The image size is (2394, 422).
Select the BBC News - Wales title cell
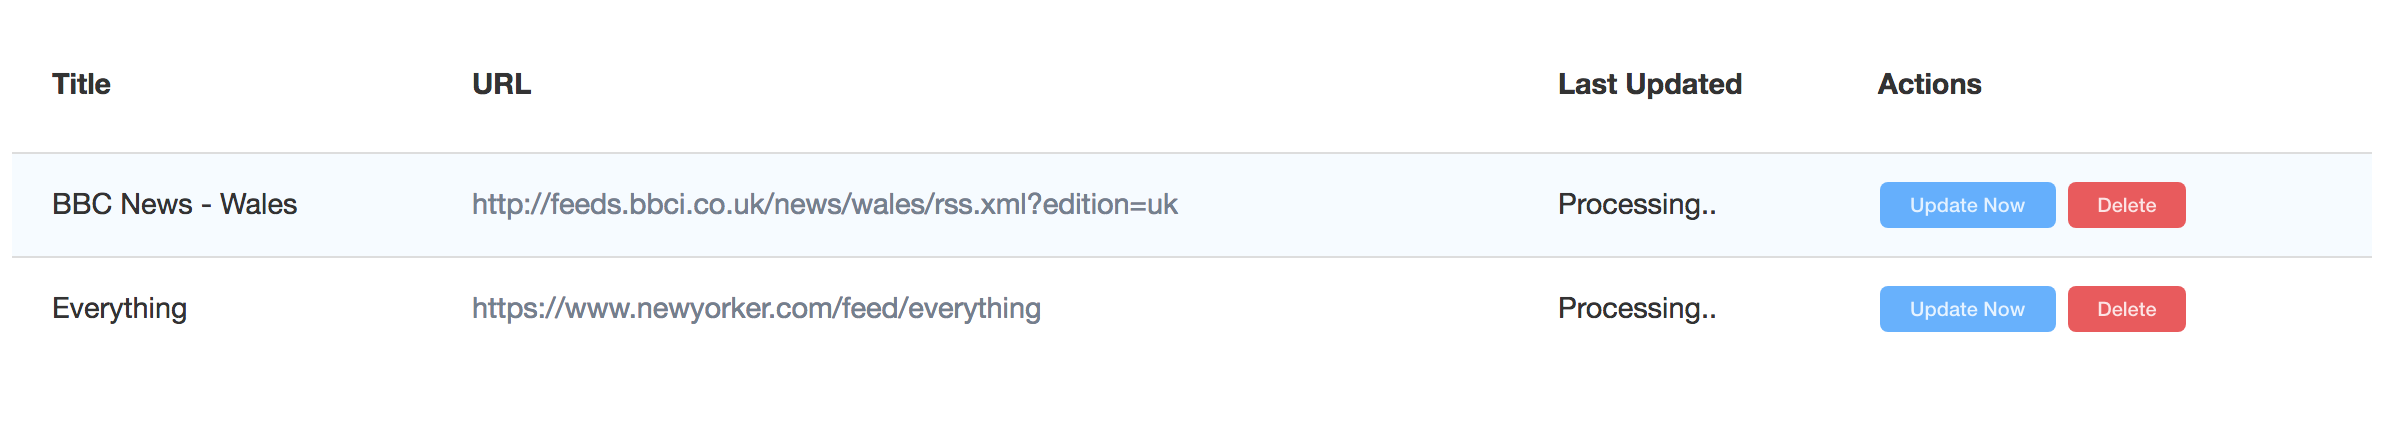tap(175, 204)
